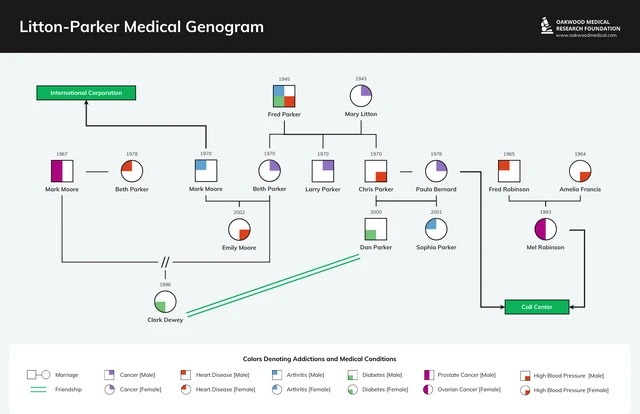Select the Sophia Parker name label
This screenshot has height=414, width=640.
pyautogui.click(x=436, y=247)
